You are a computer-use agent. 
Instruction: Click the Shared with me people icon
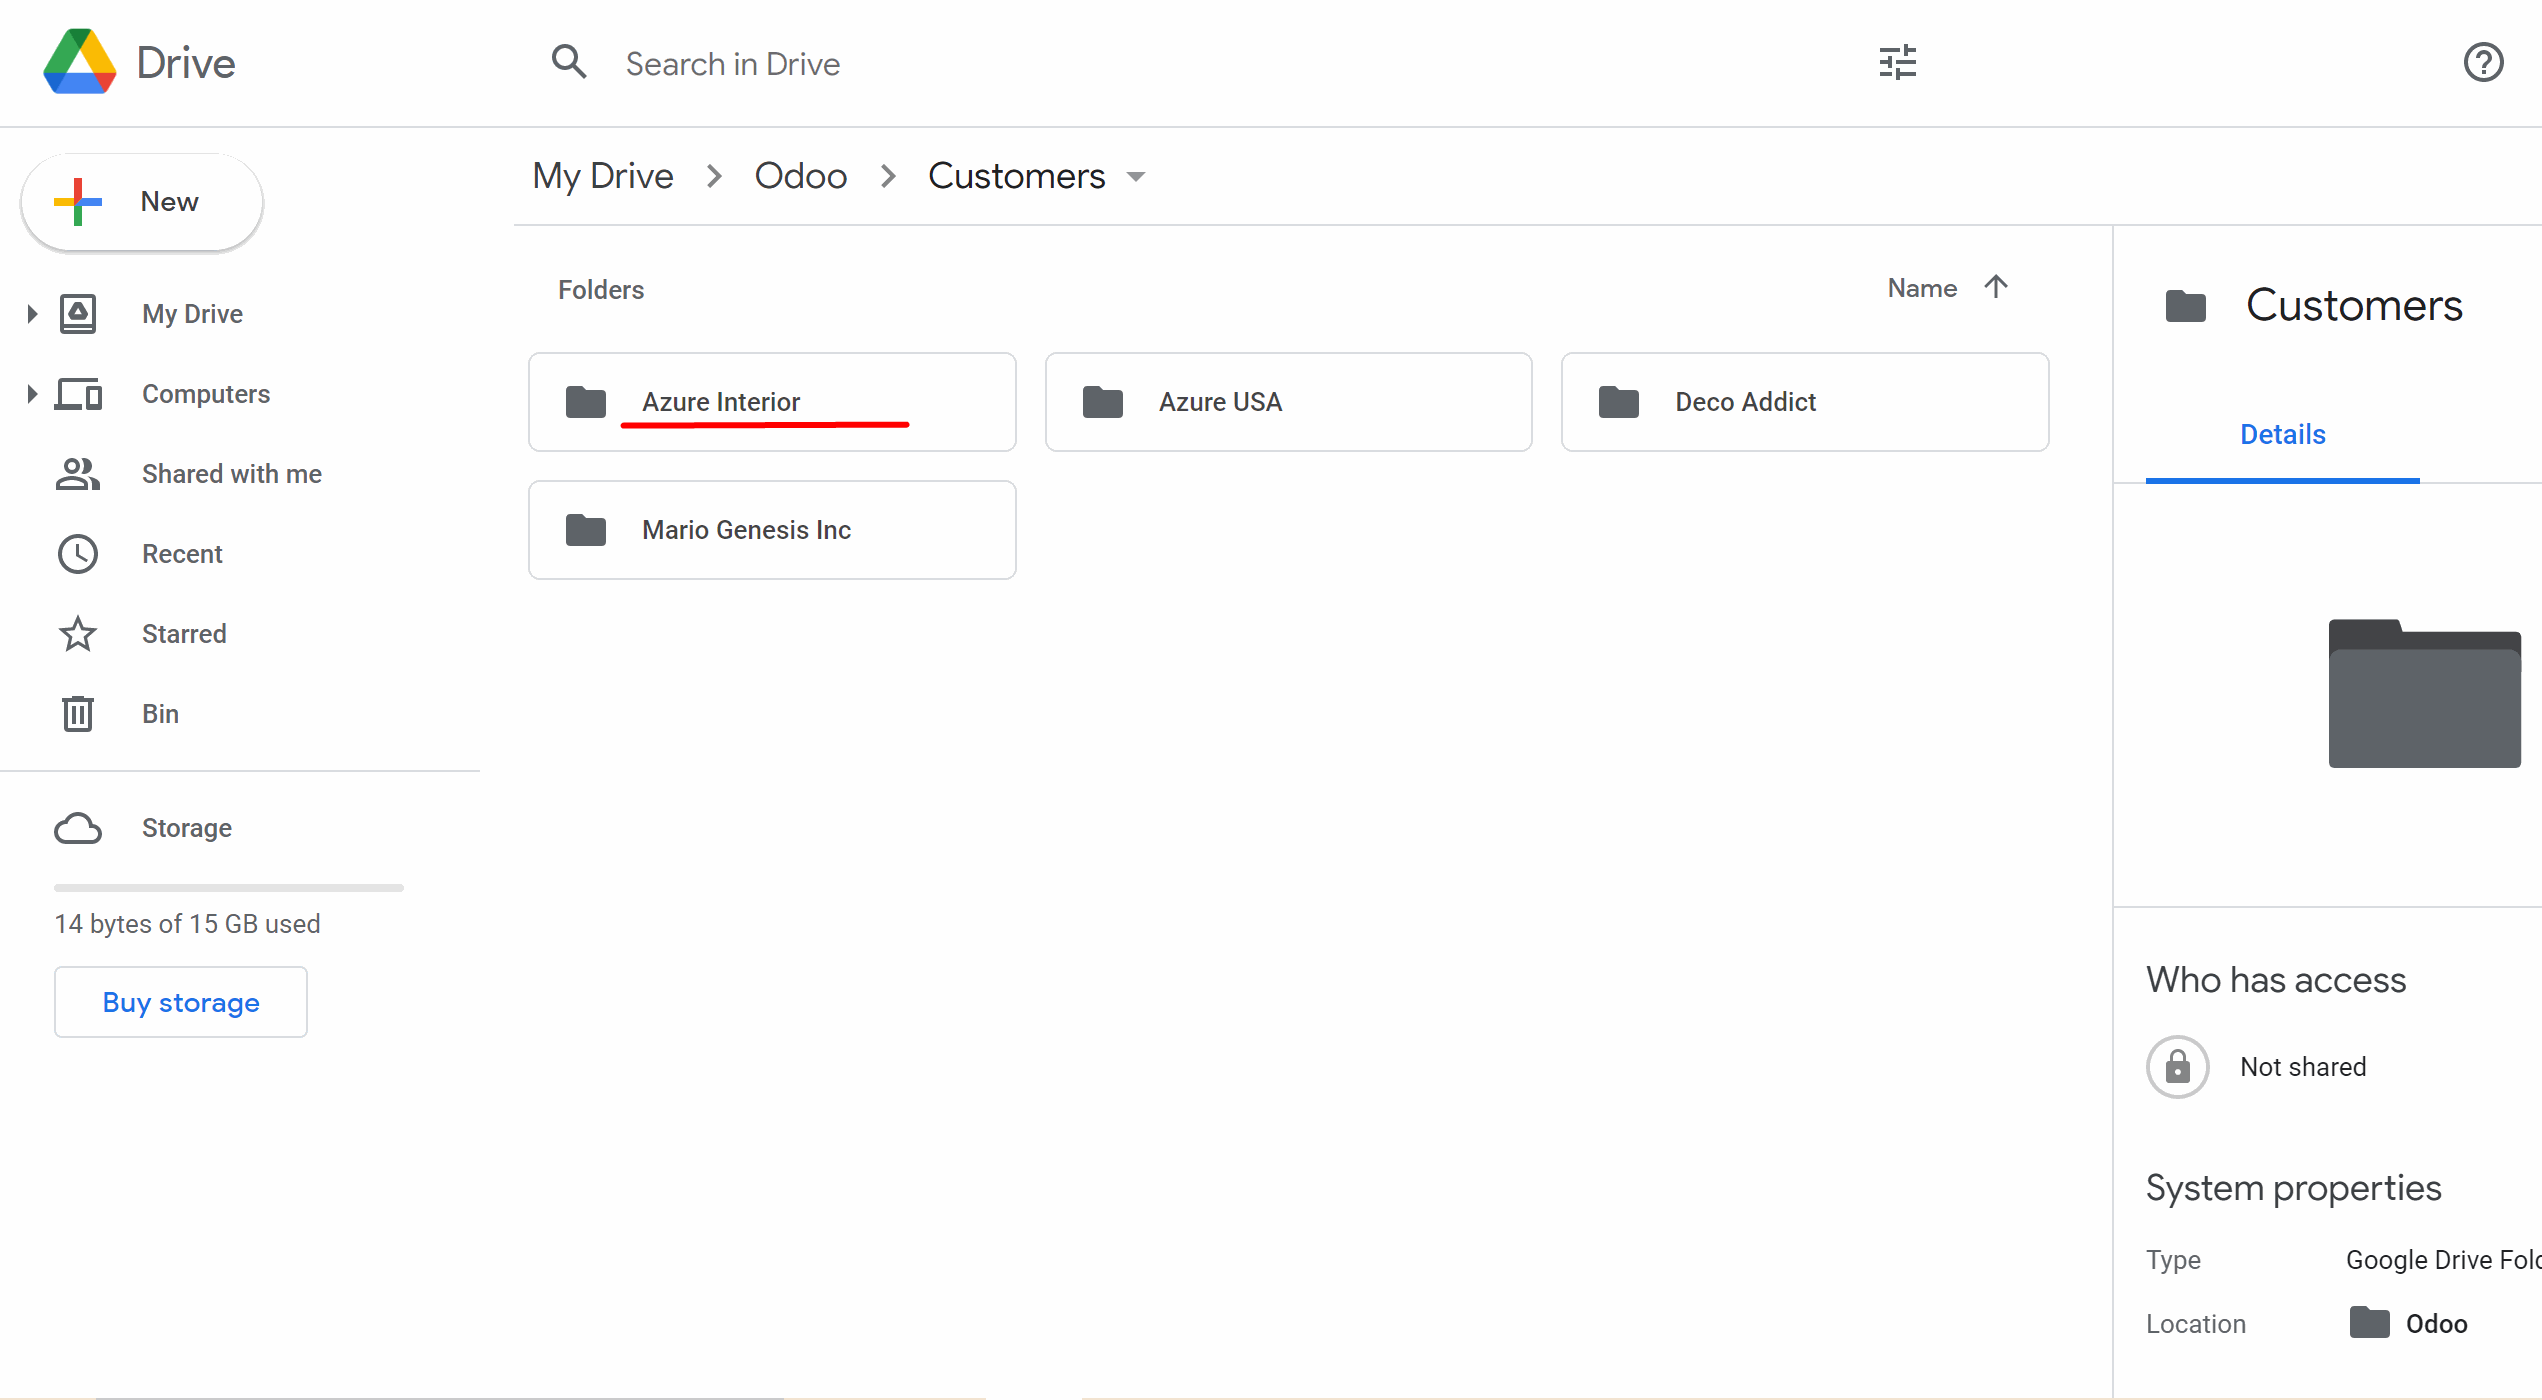pyautogui.click(x=78, y=474)
